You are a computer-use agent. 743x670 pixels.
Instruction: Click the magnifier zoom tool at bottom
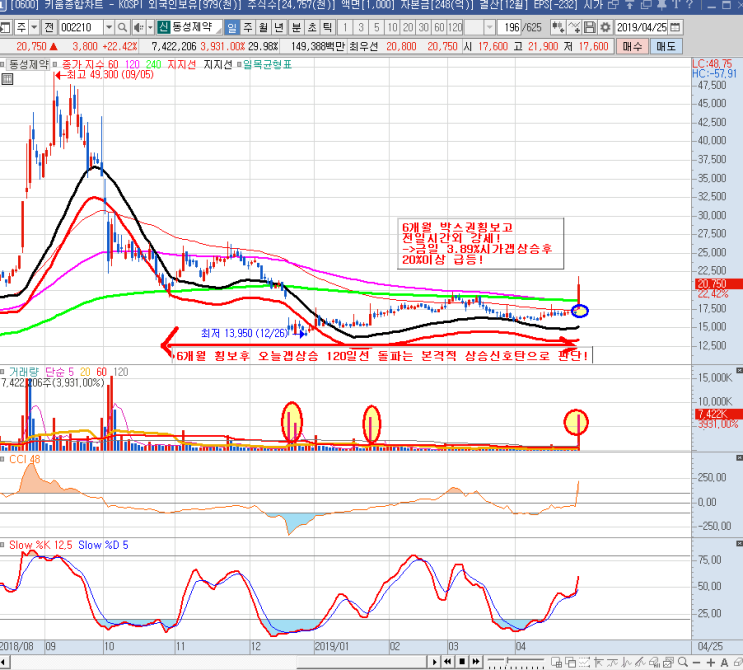683,662
